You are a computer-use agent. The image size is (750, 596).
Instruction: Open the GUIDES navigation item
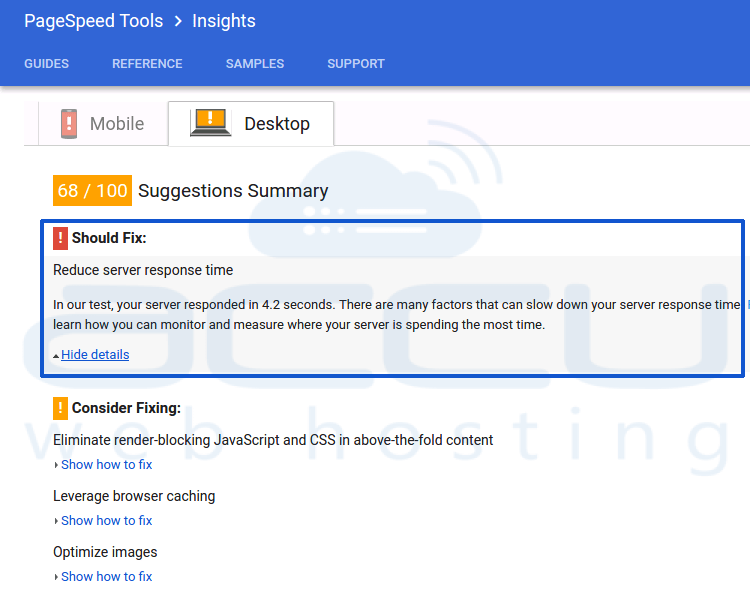(46, 64)
